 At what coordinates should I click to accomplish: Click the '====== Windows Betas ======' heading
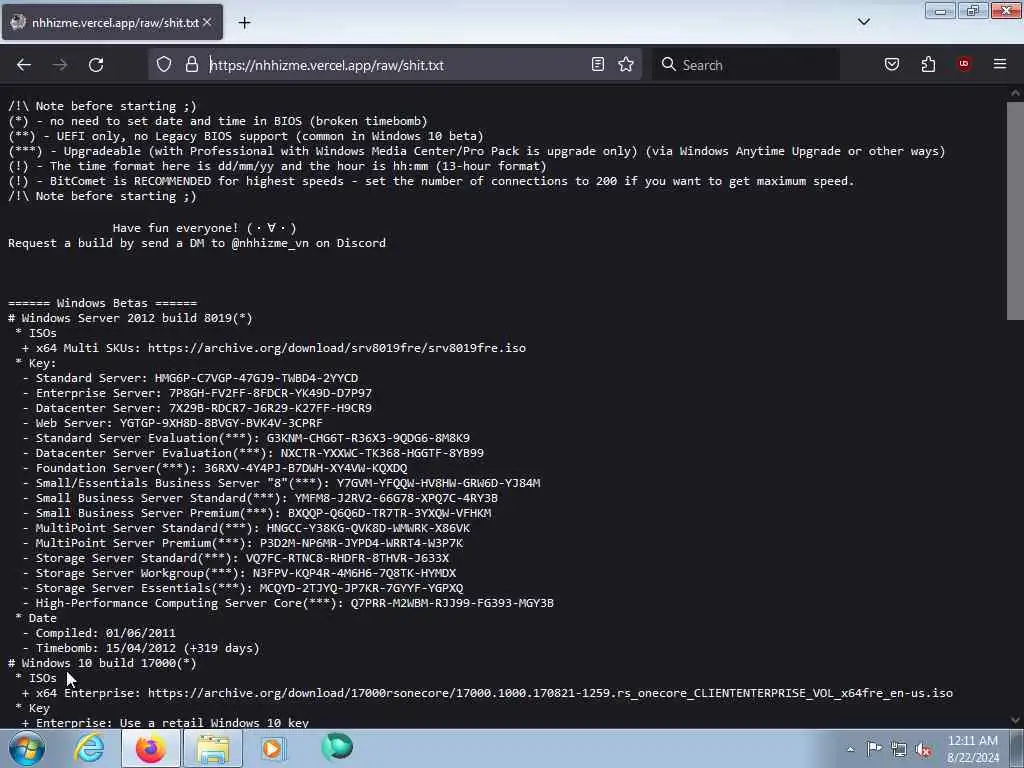tap(103, 303)
